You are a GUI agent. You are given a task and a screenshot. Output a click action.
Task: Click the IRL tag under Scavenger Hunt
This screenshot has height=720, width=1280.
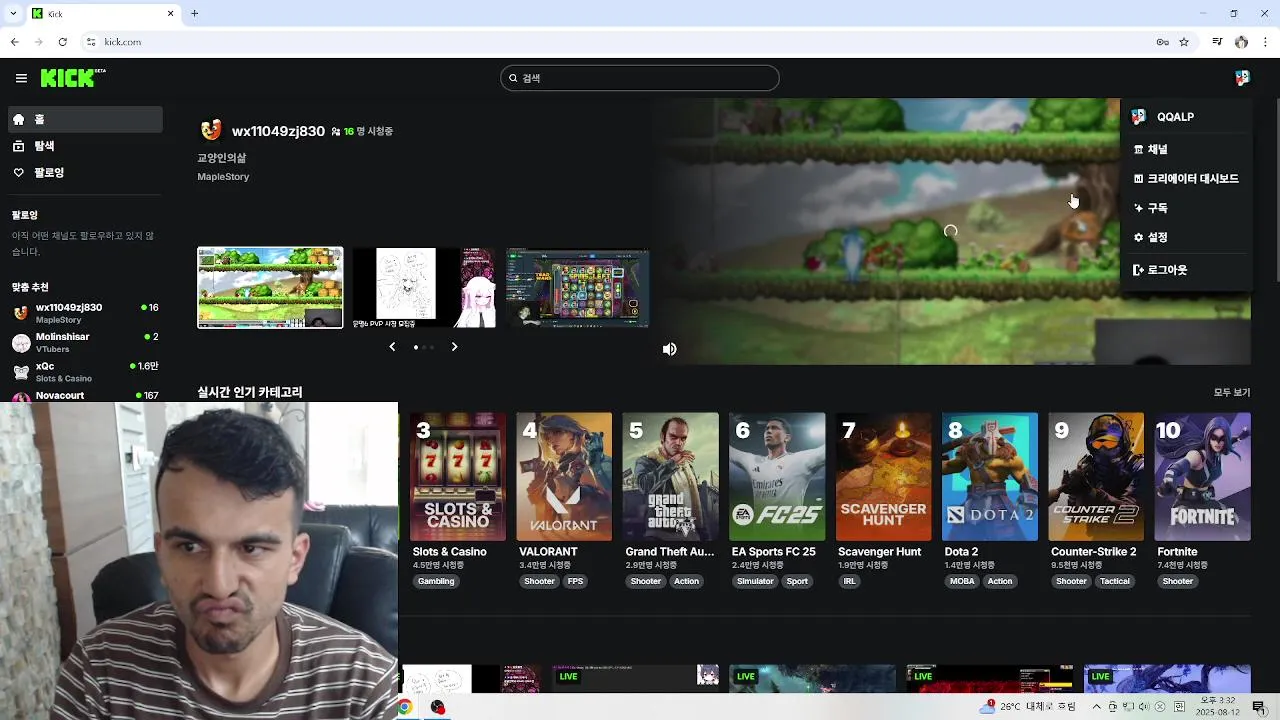coord(849,581)
